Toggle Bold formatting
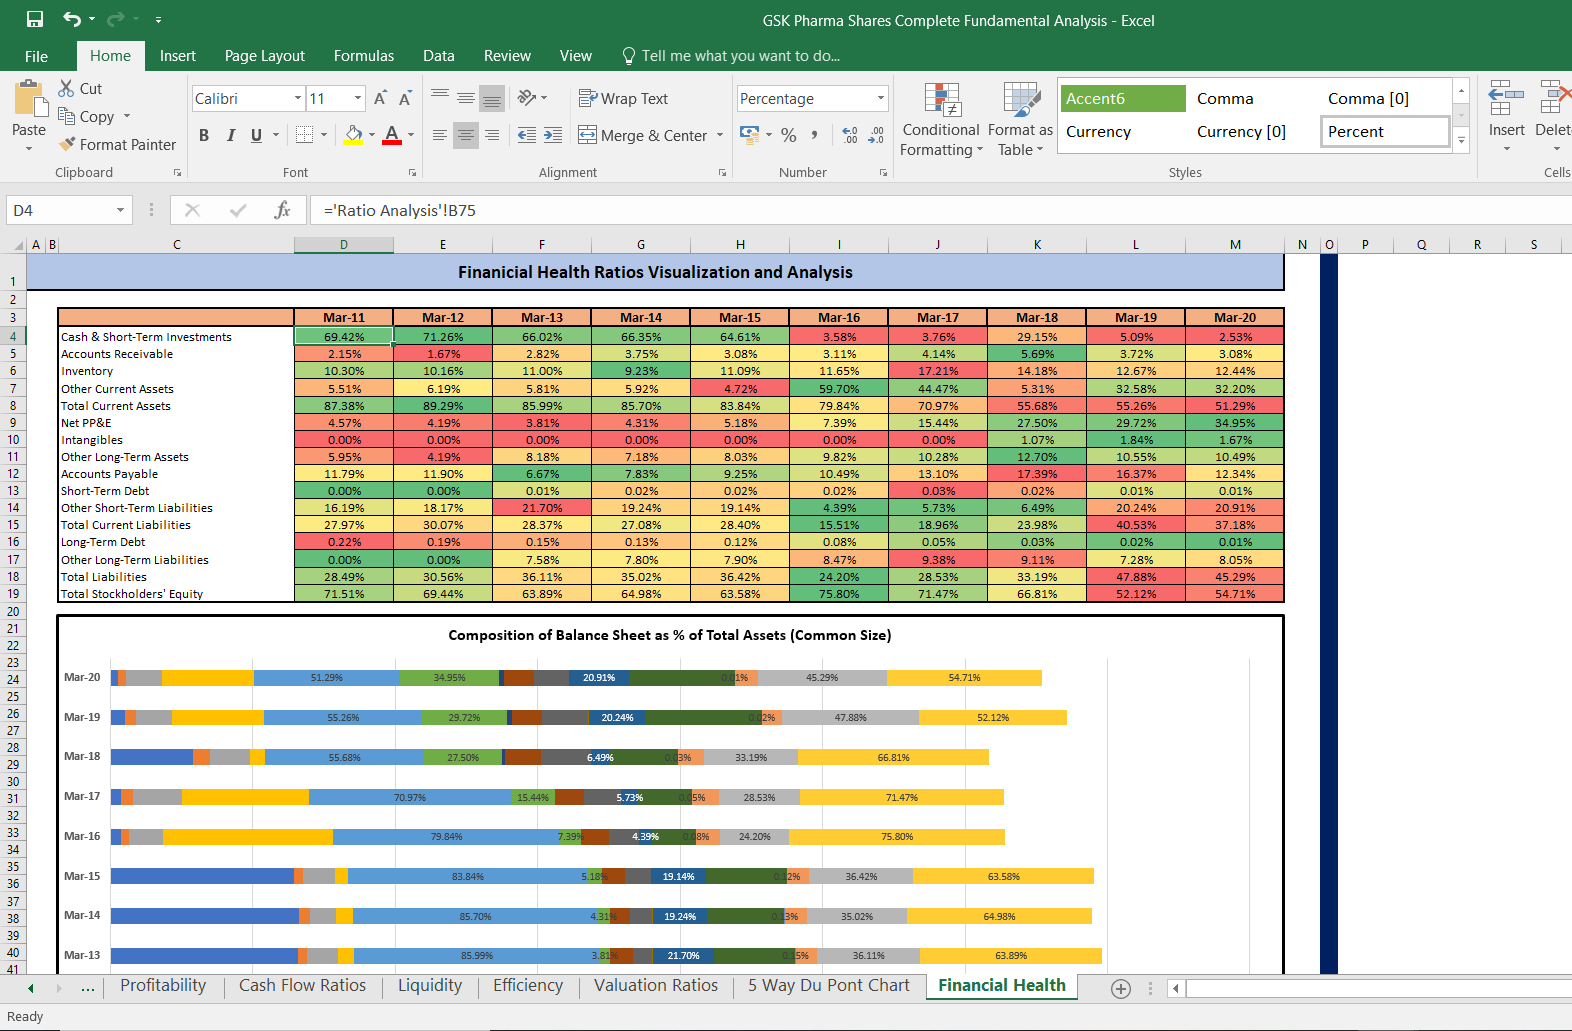 [x=204, y=135]
